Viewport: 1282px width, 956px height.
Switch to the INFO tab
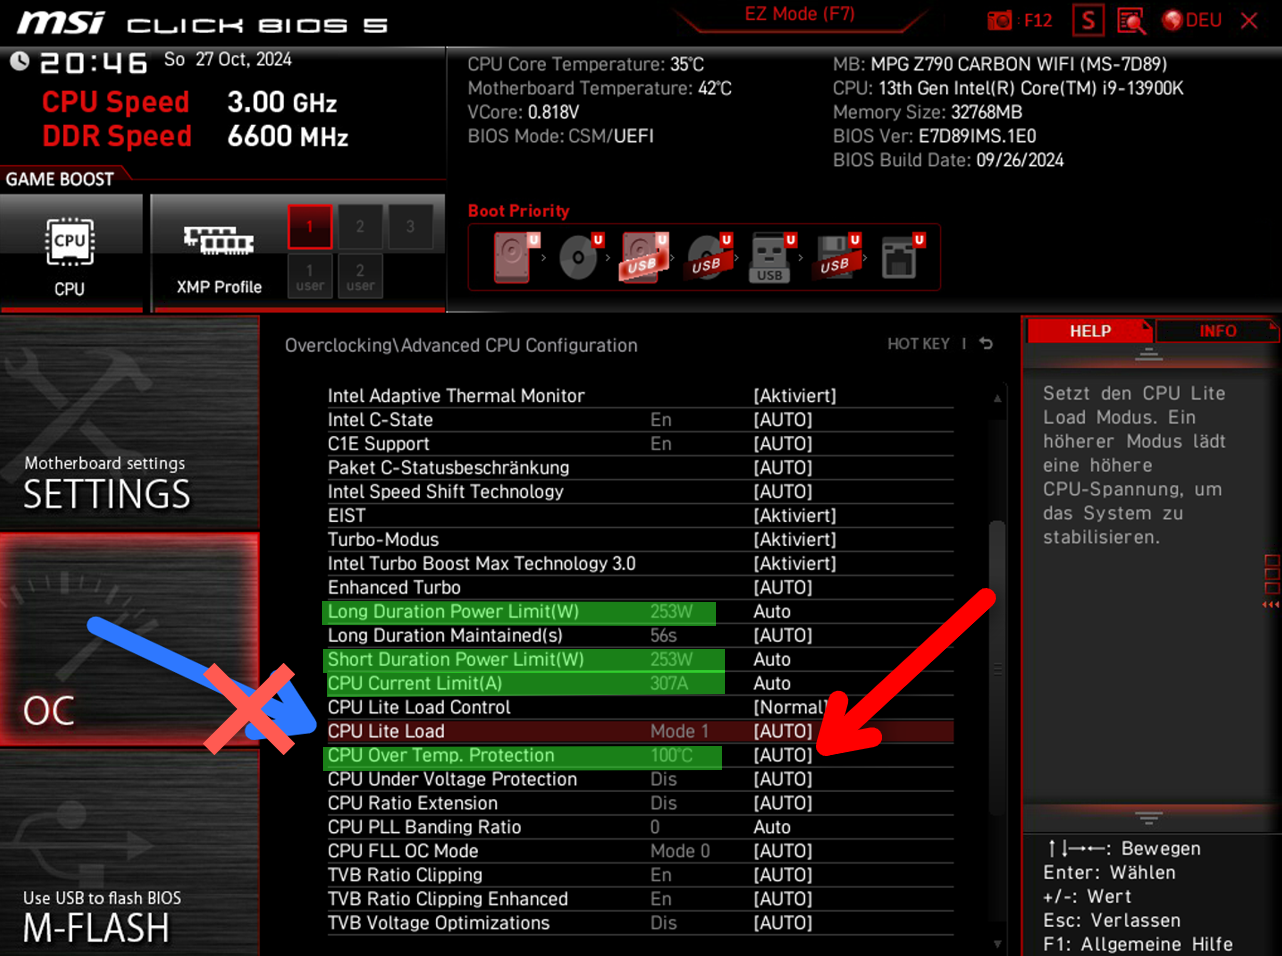click(1217, 331)
